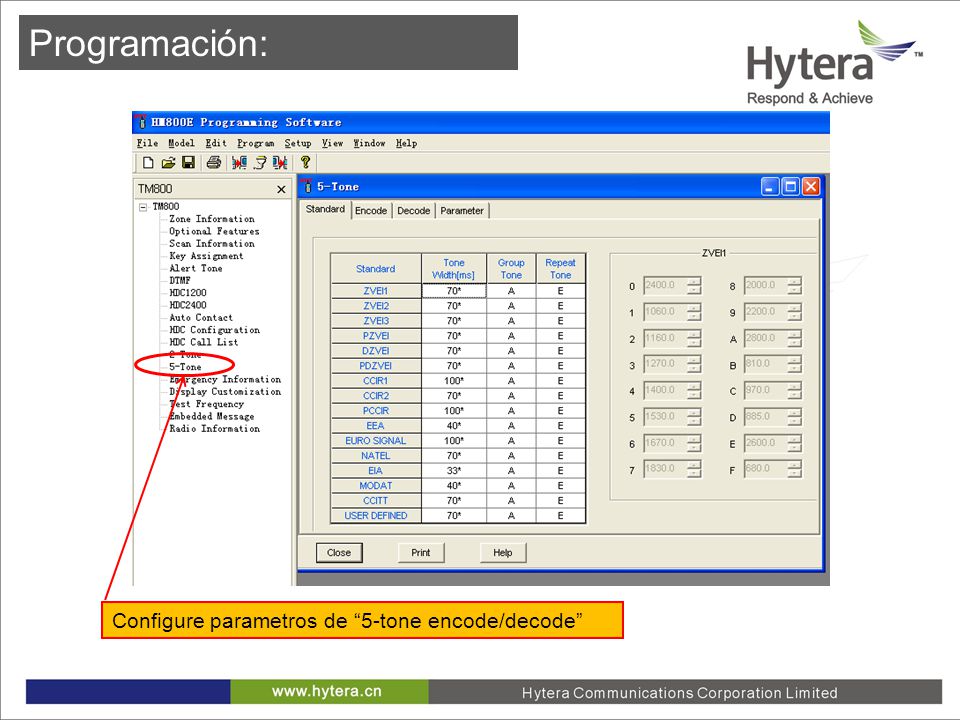Open the Edit menu

tap(216, 143)
